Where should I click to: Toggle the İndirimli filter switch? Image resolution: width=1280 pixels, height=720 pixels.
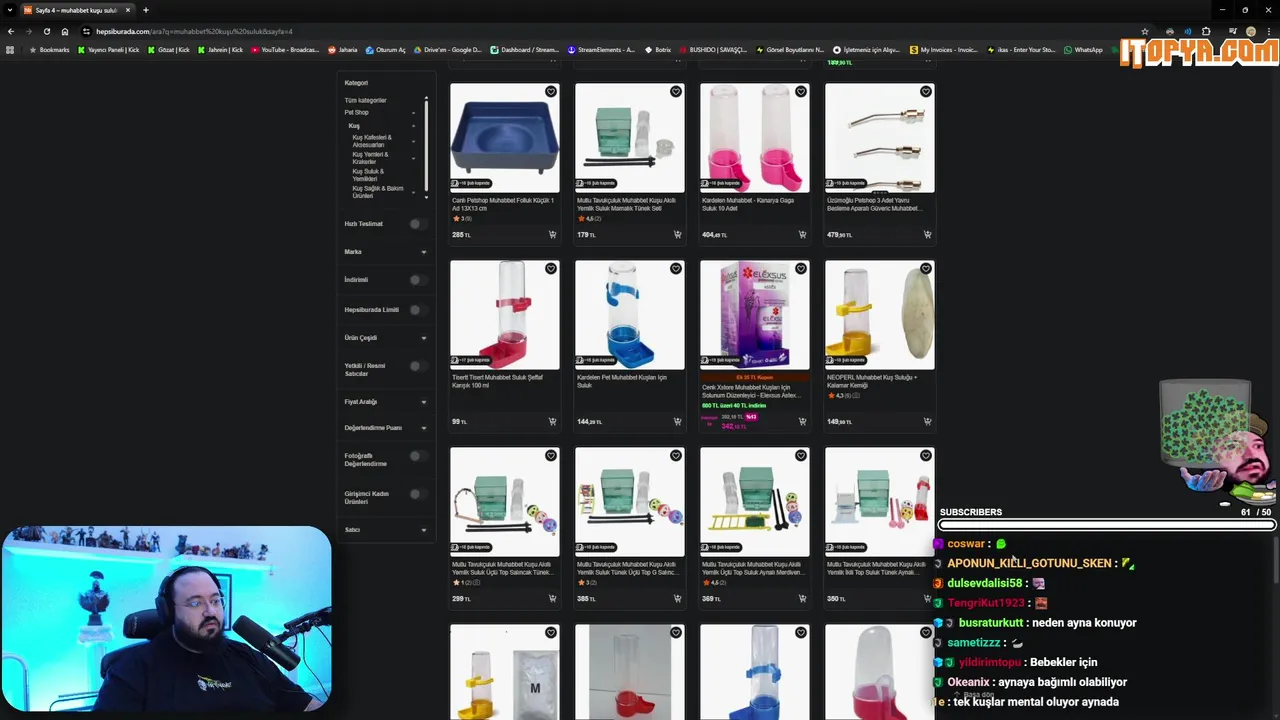click(x=418, y=280)
